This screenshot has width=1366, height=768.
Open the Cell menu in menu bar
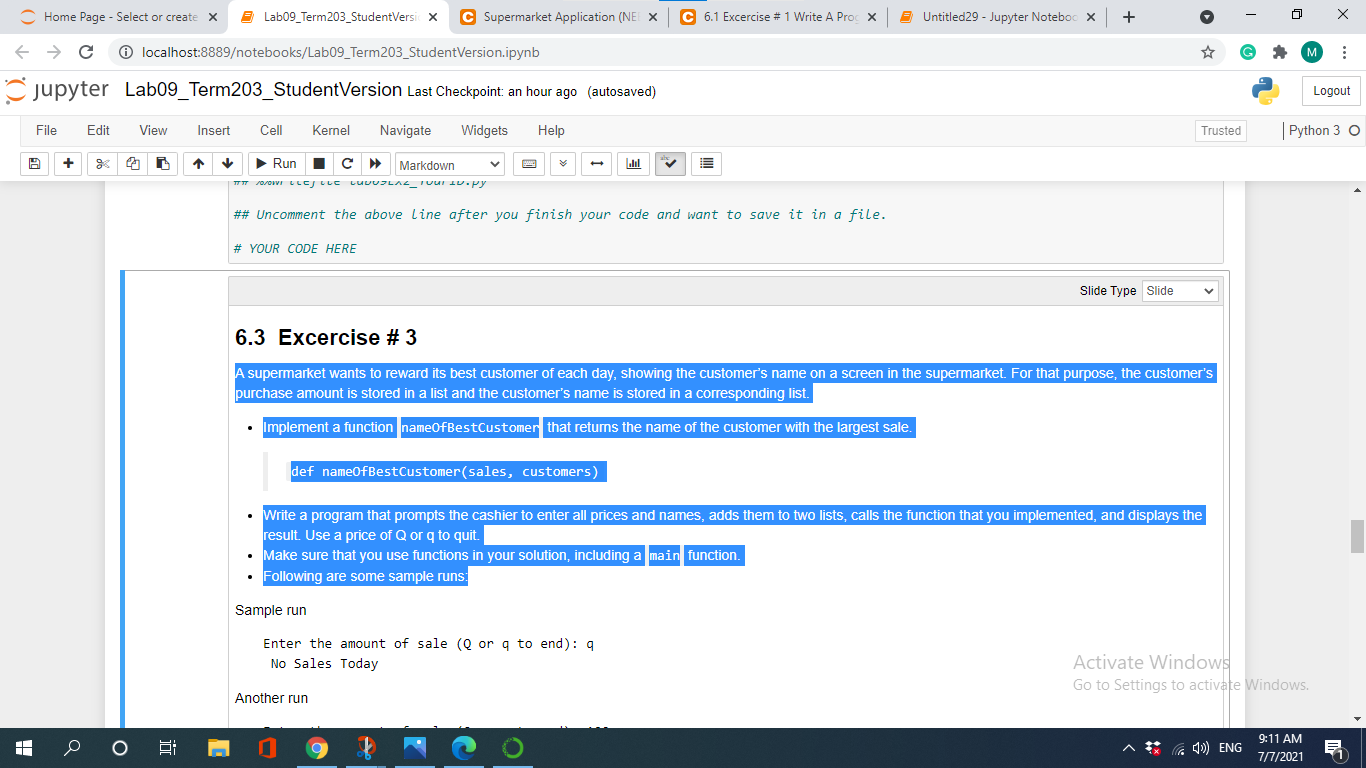[x=271, y=130]
